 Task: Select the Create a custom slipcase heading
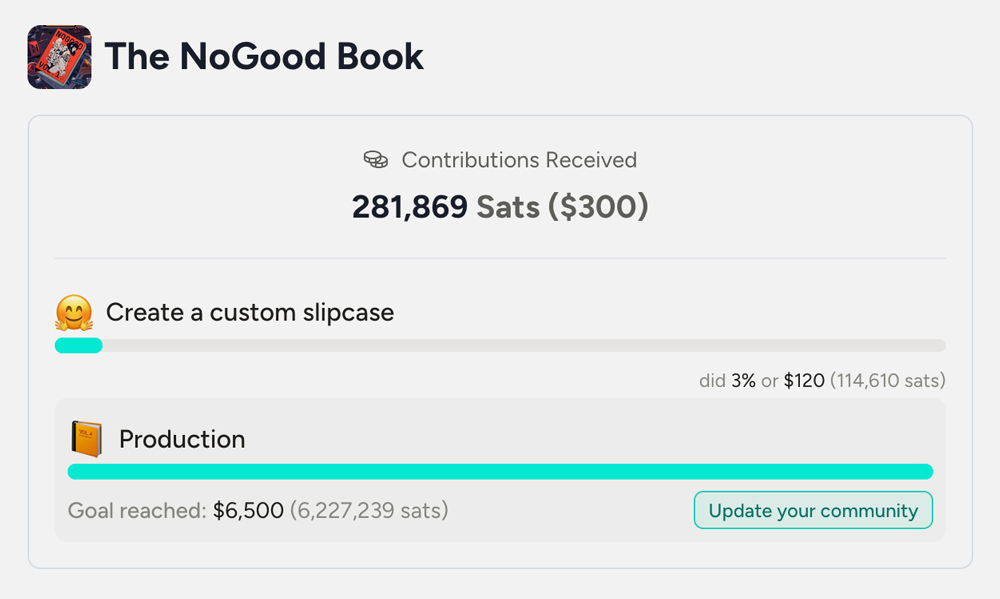pyautogui.click(x=250, y=313)
